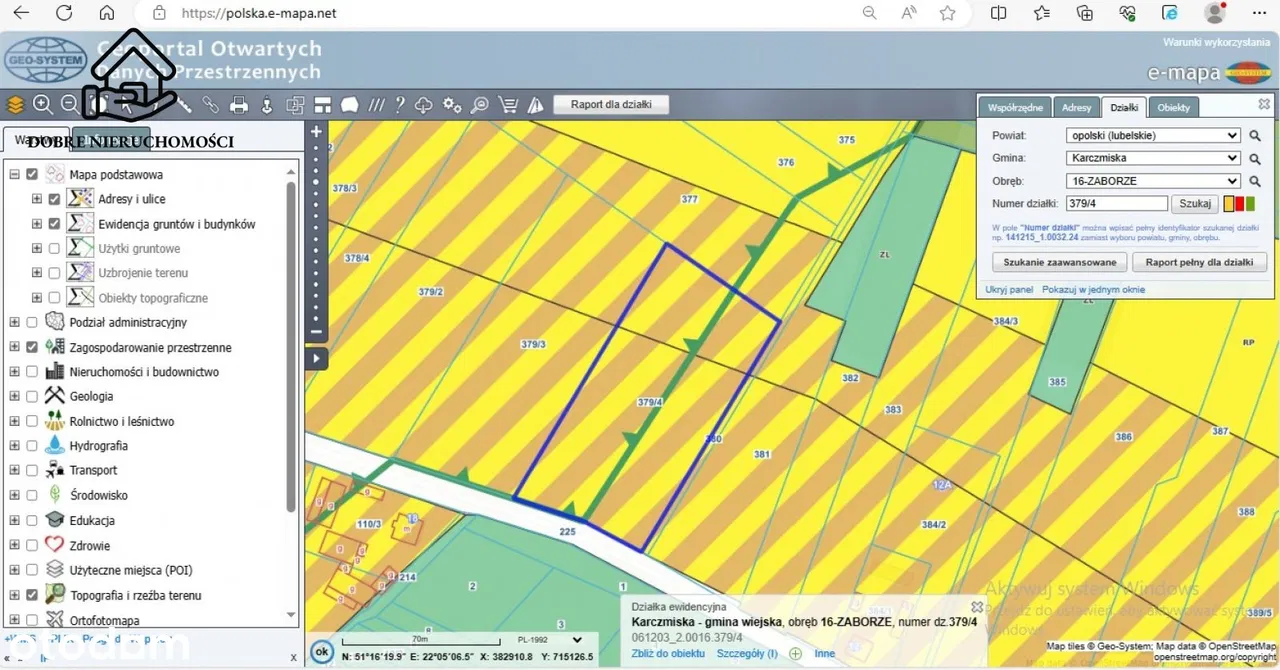Enable the Ortofotomapa layer checkbox
This screenshot has height=670, width=1280.
click(32, 620)
